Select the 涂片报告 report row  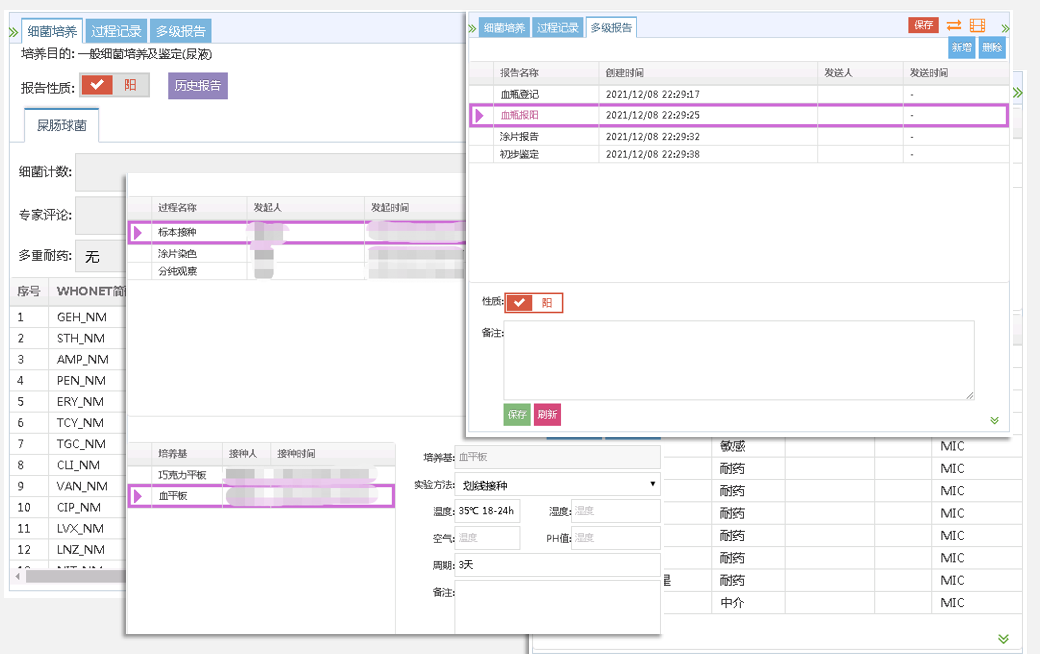click(x=739, y=137)
